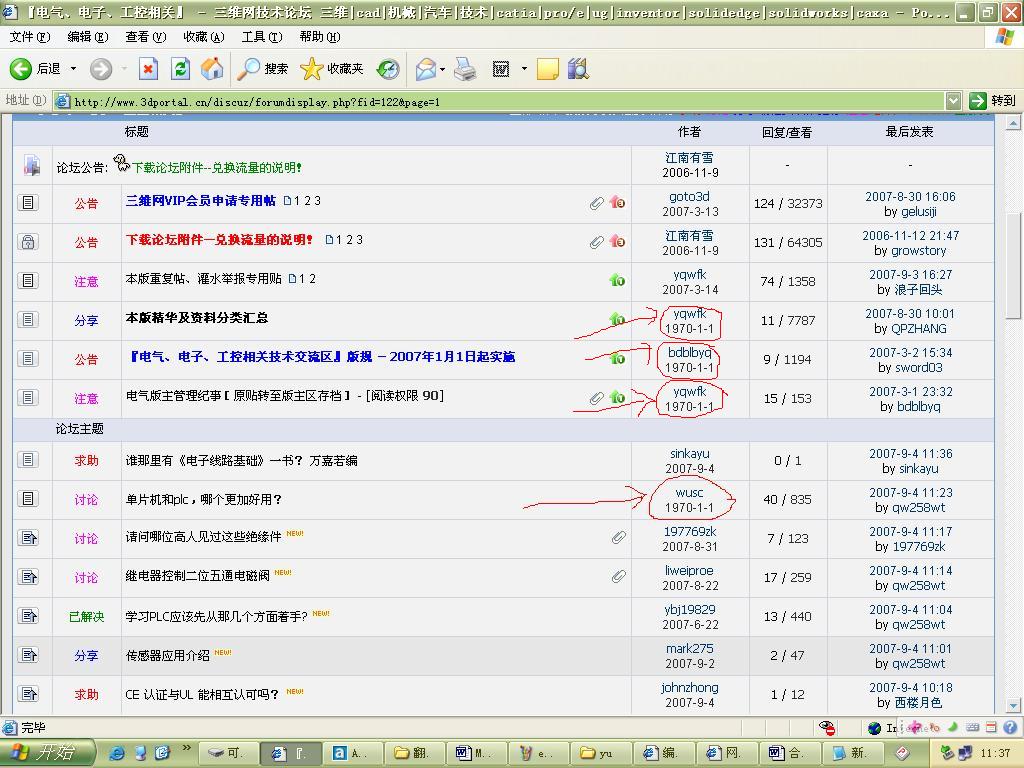Click the Refresh icon in the toolbar
The height and width of the screenshot is (768, 1024).
[x=180, y=70]
